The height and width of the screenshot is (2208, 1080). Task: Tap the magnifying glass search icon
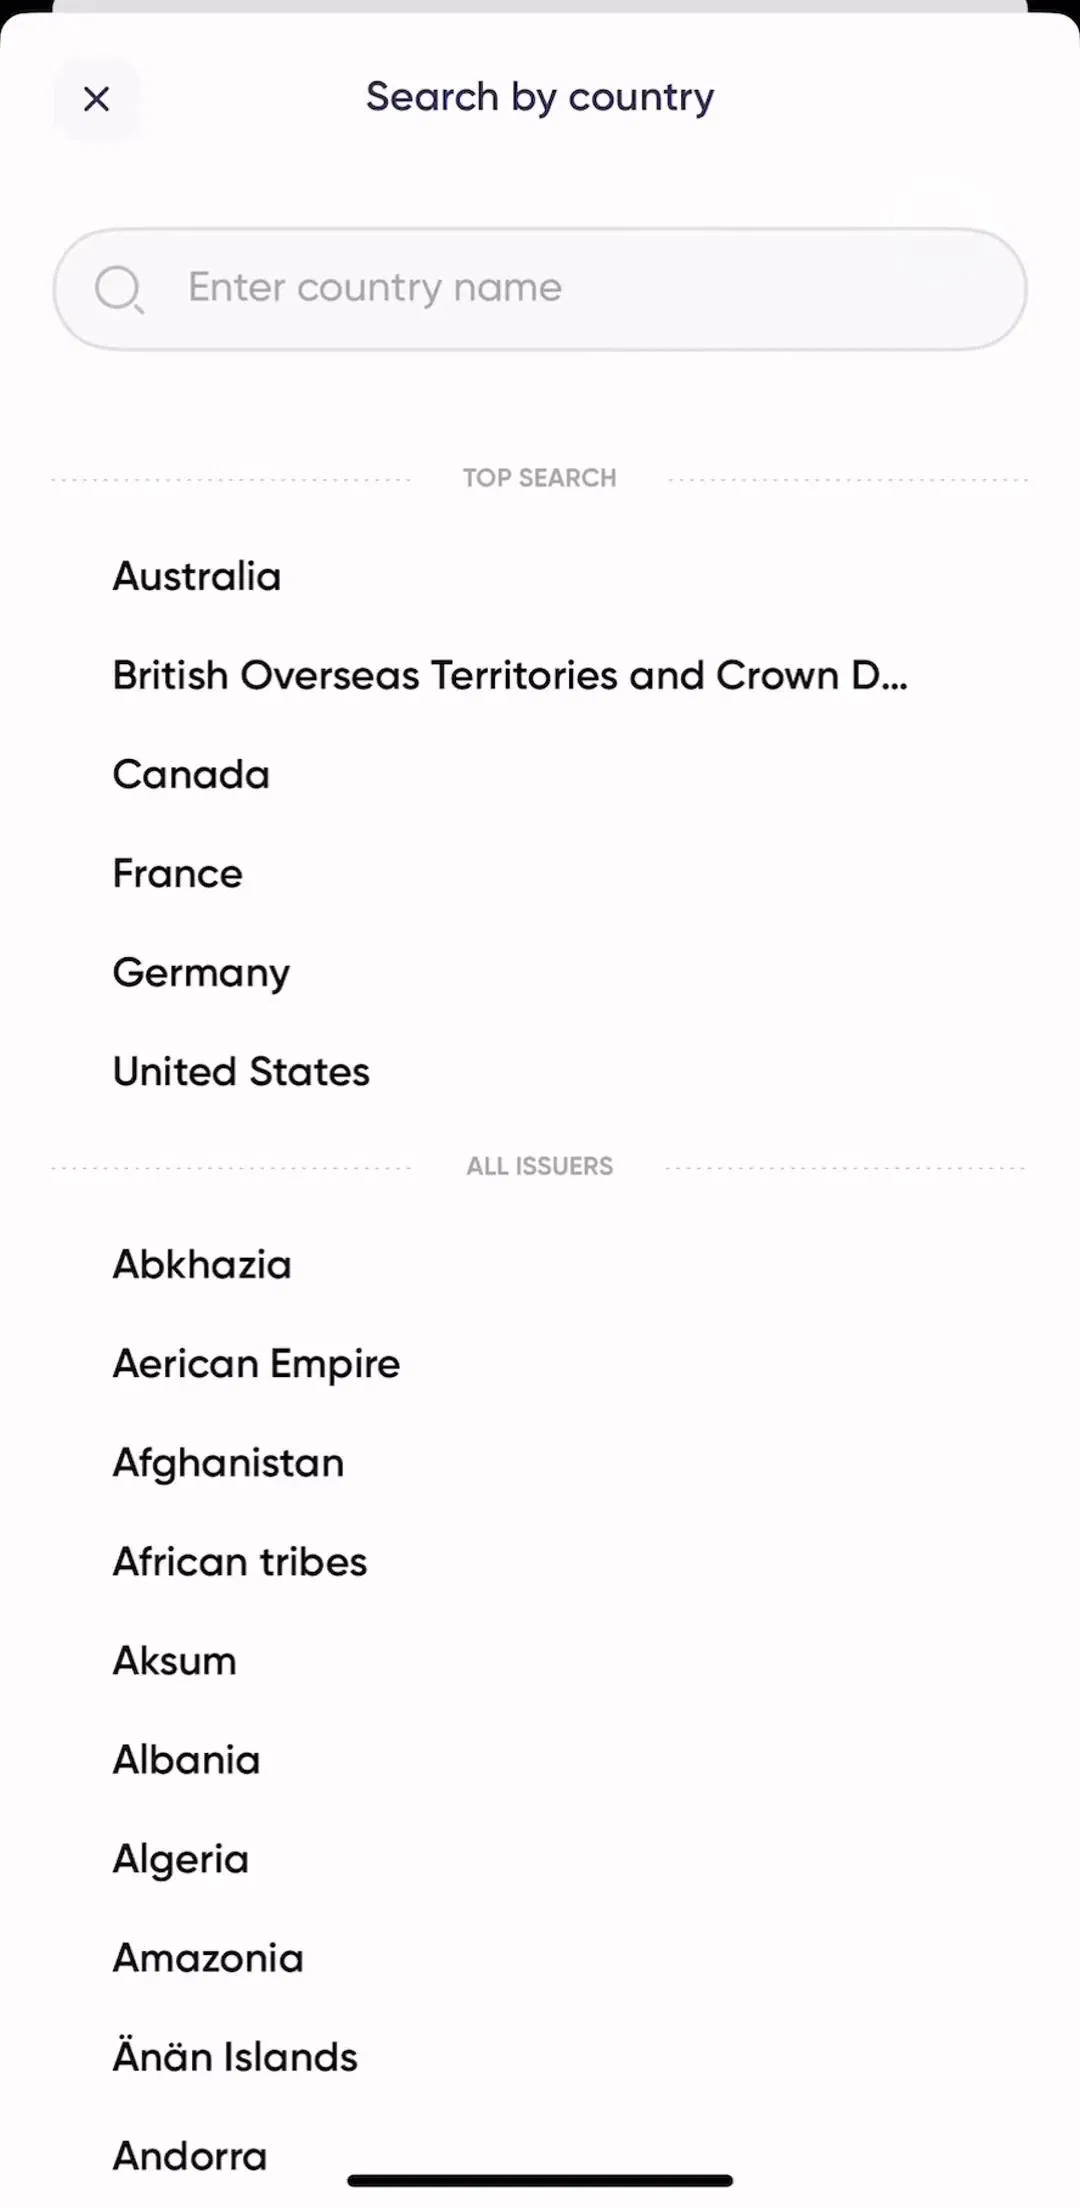tap(119, 289)
